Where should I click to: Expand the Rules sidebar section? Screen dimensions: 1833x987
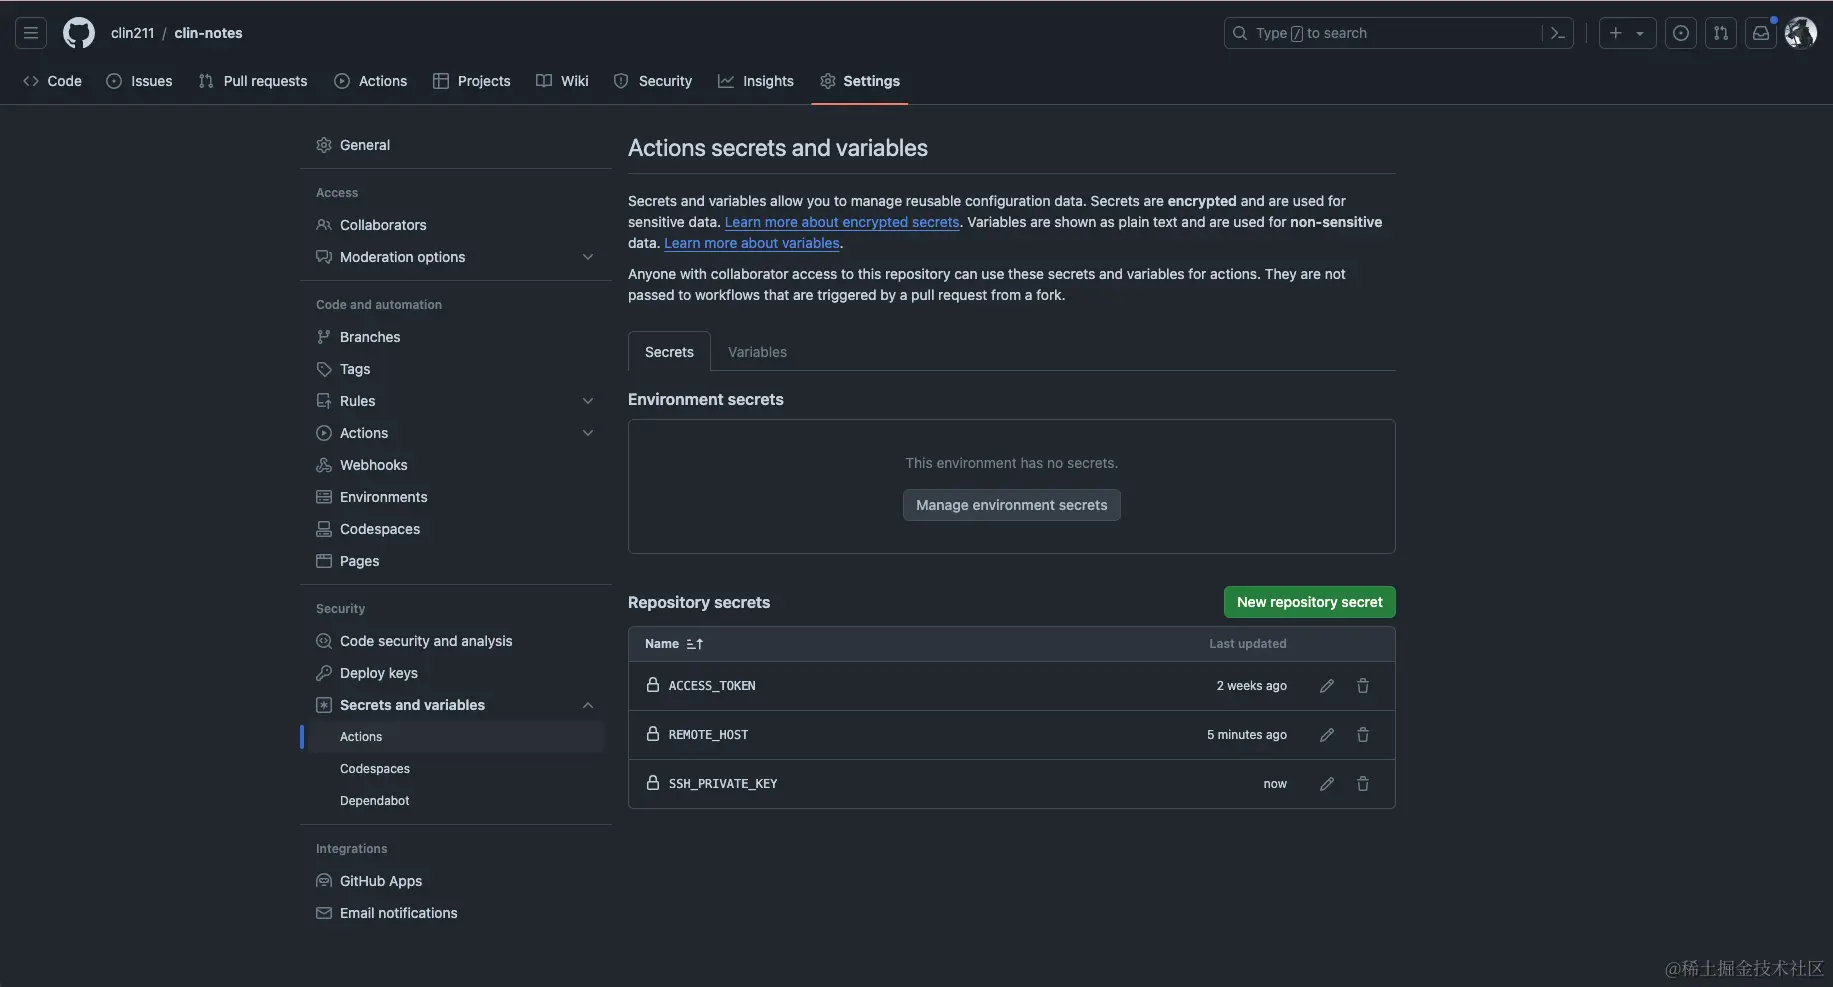coord(588,401)
